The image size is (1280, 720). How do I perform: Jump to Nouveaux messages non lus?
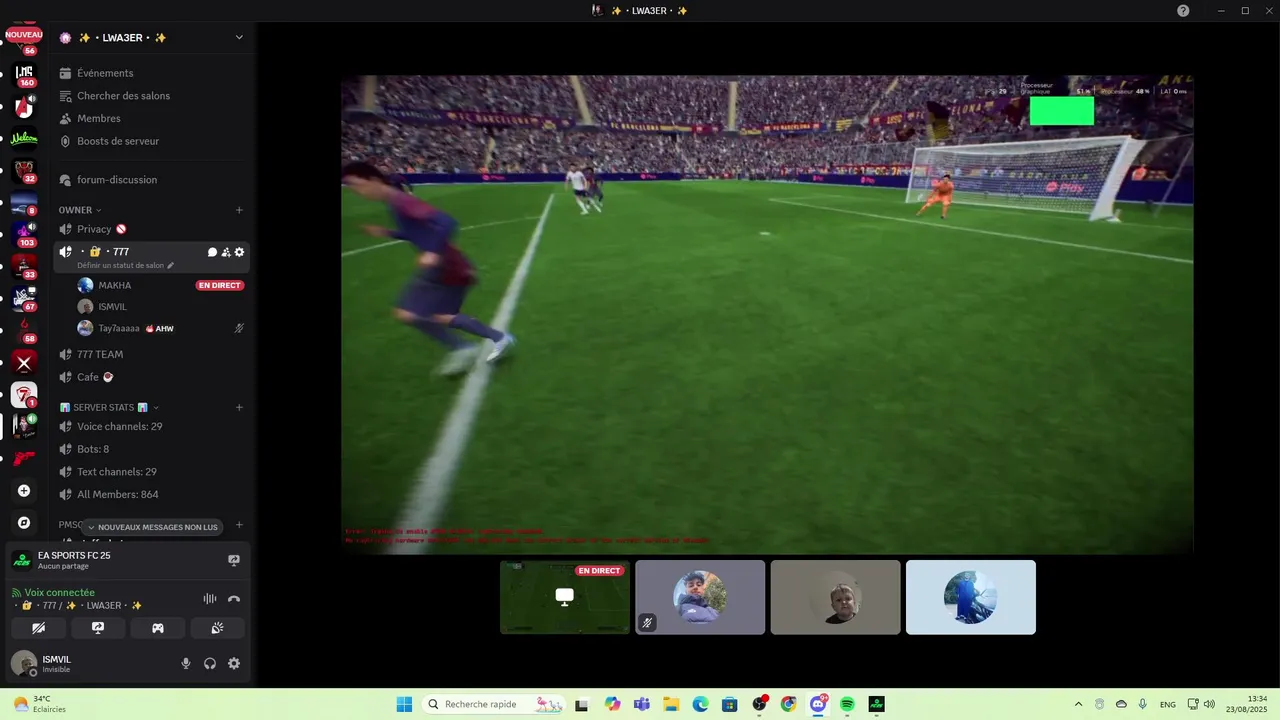(x=151, y=527)
